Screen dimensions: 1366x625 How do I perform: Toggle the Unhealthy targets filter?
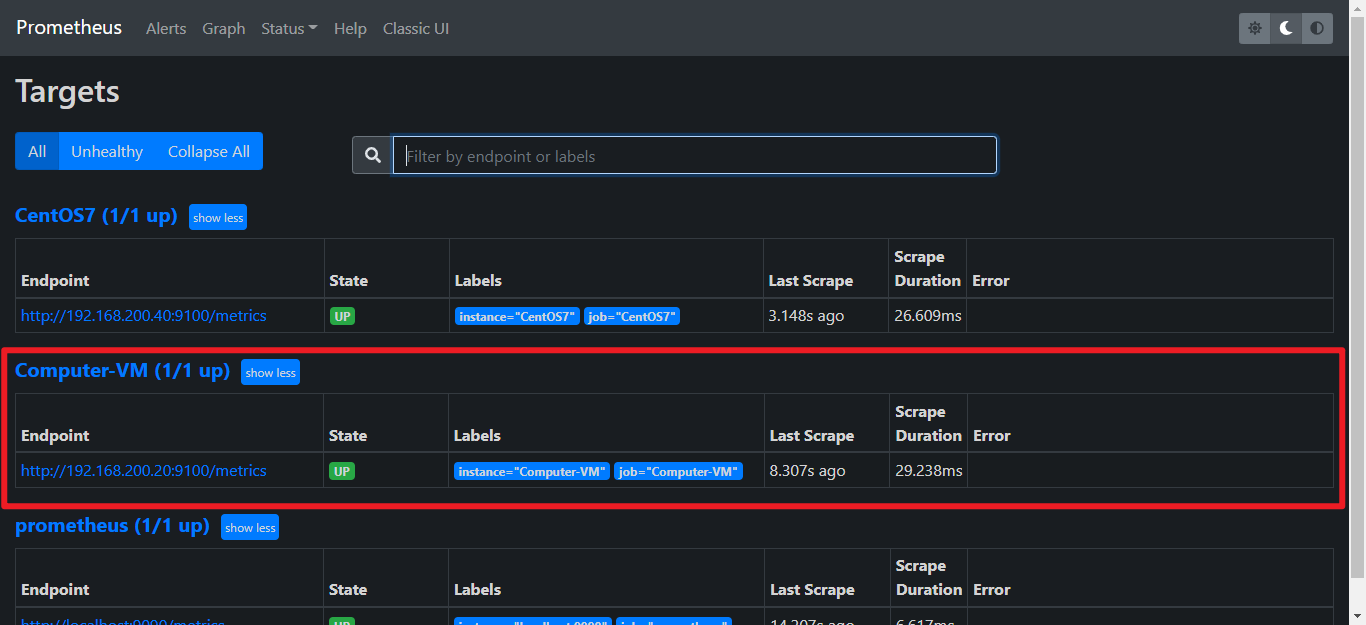[x=107, y=151]
